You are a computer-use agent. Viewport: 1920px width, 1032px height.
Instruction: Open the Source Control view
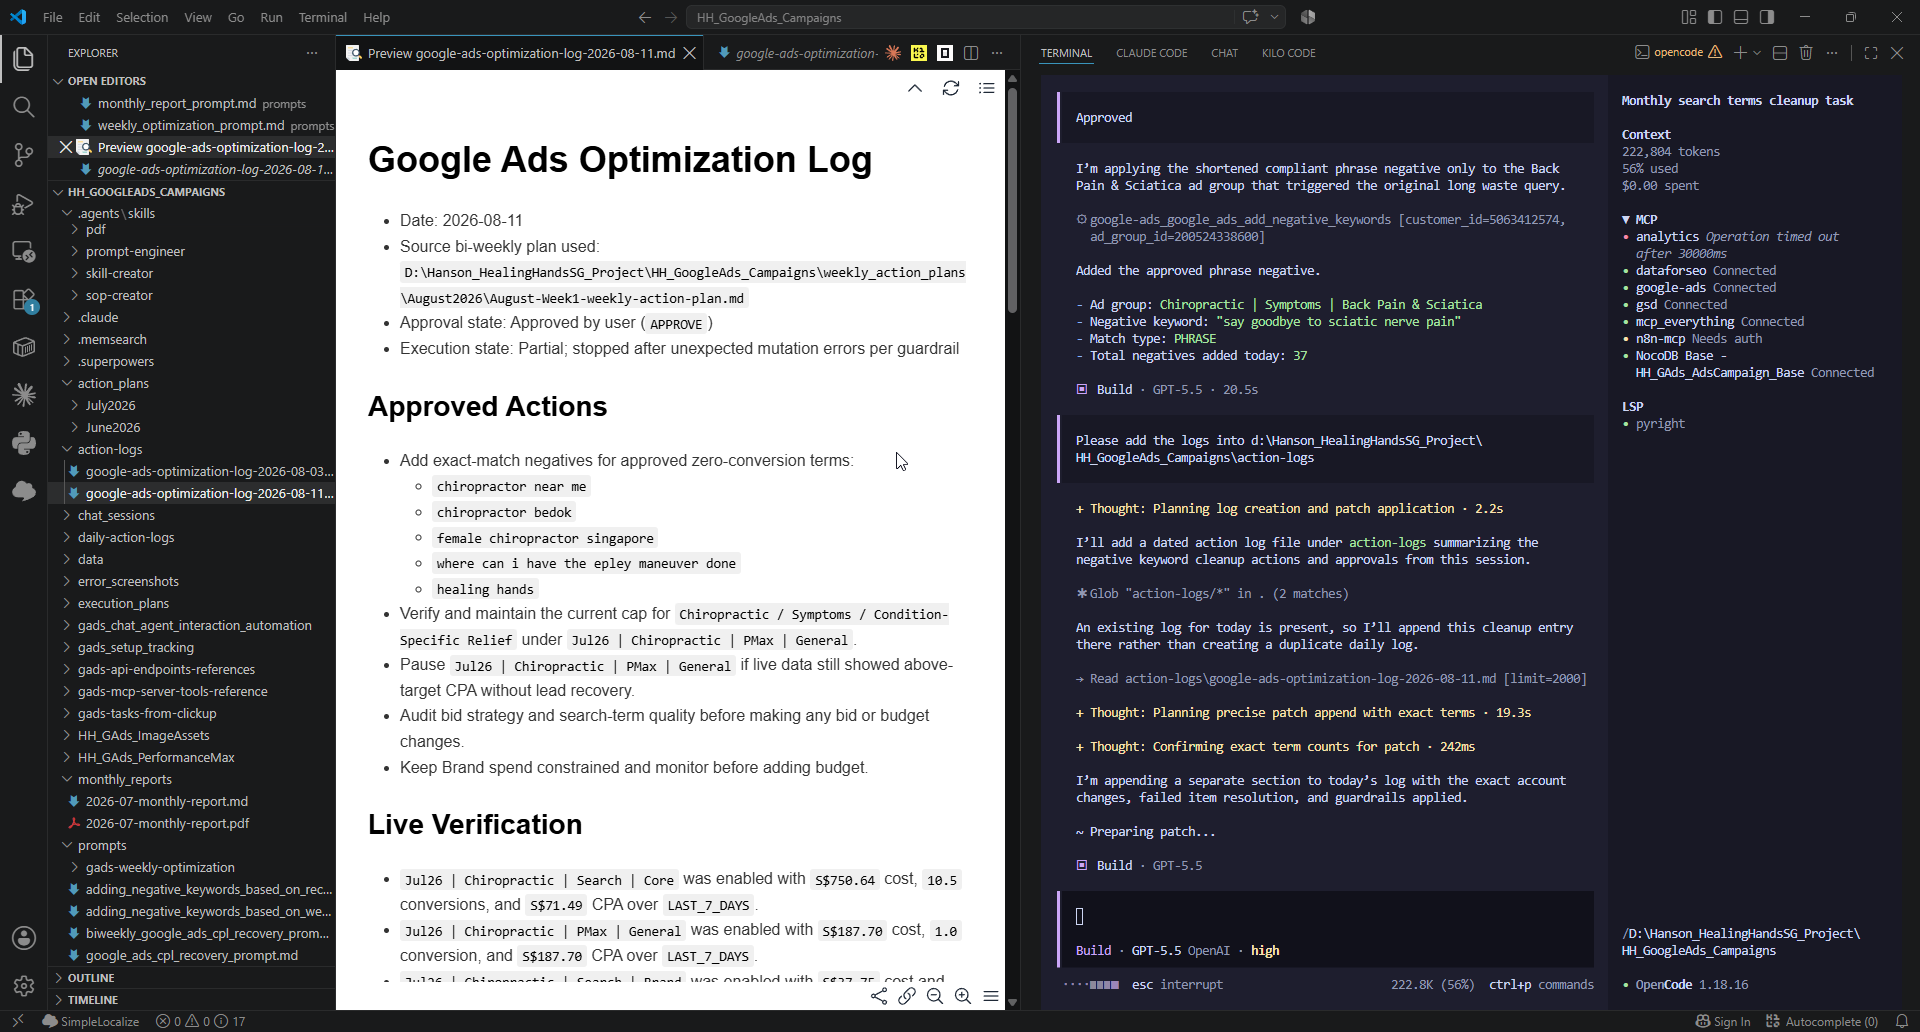(24, 155)
